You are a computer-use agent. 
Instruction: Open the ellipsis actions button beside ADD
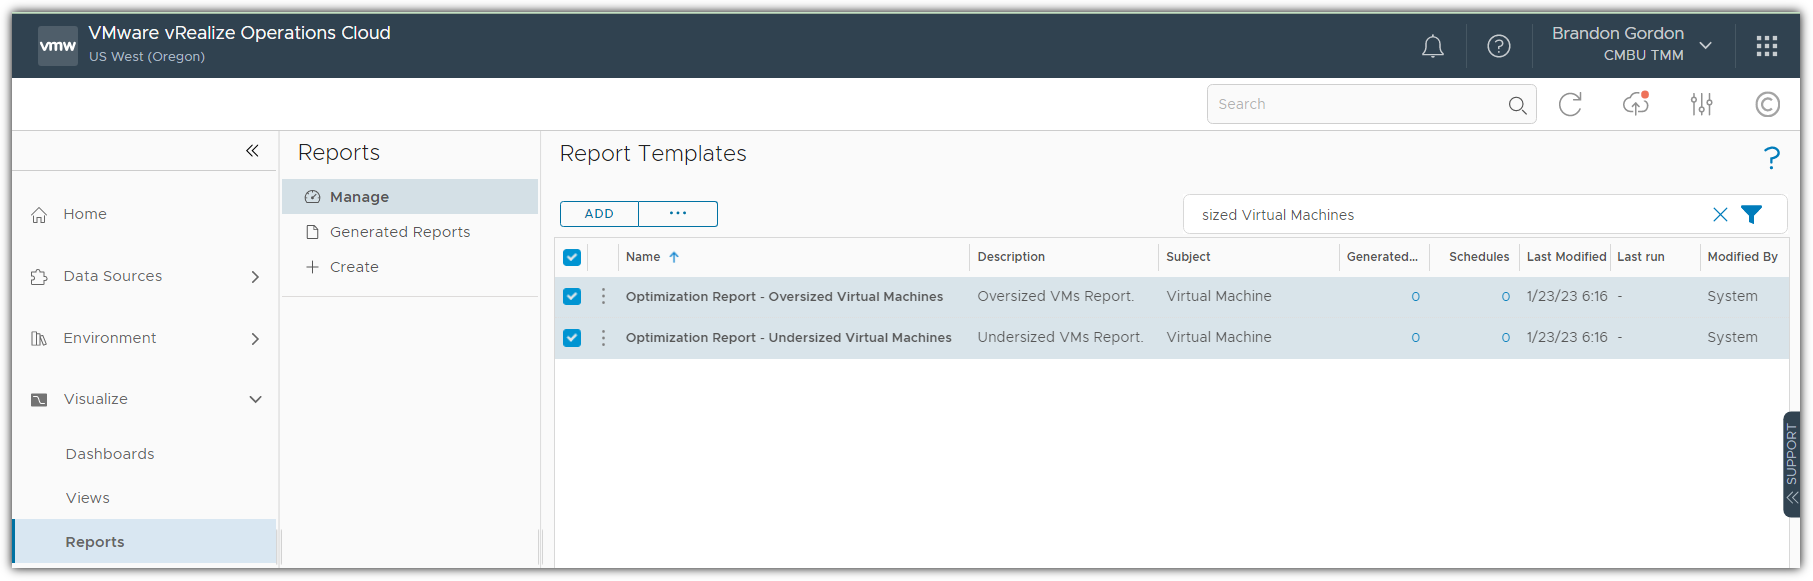[x=678, y=214]
